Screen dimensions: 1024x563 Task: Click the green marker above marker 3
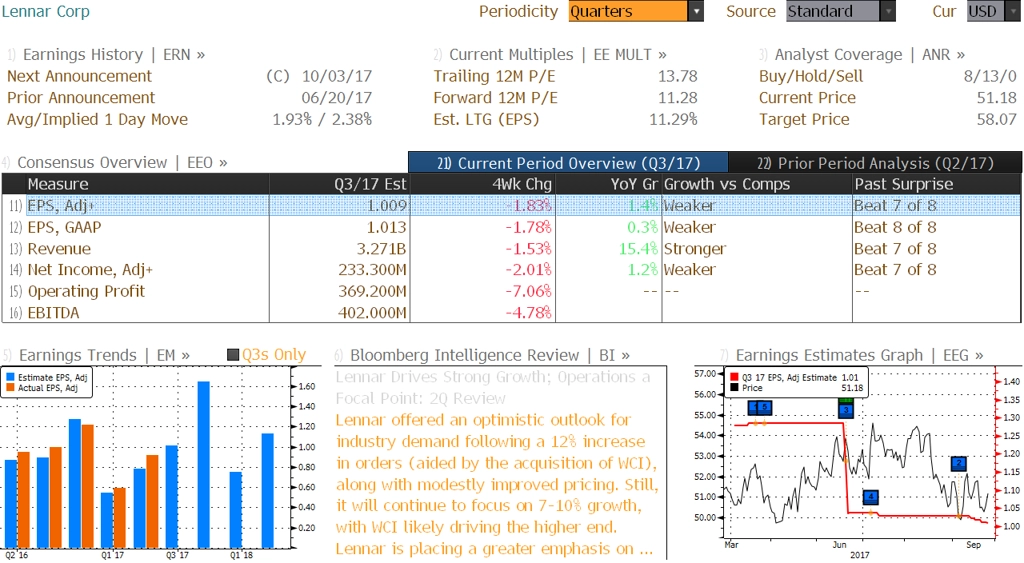click(x=846, y=400)
